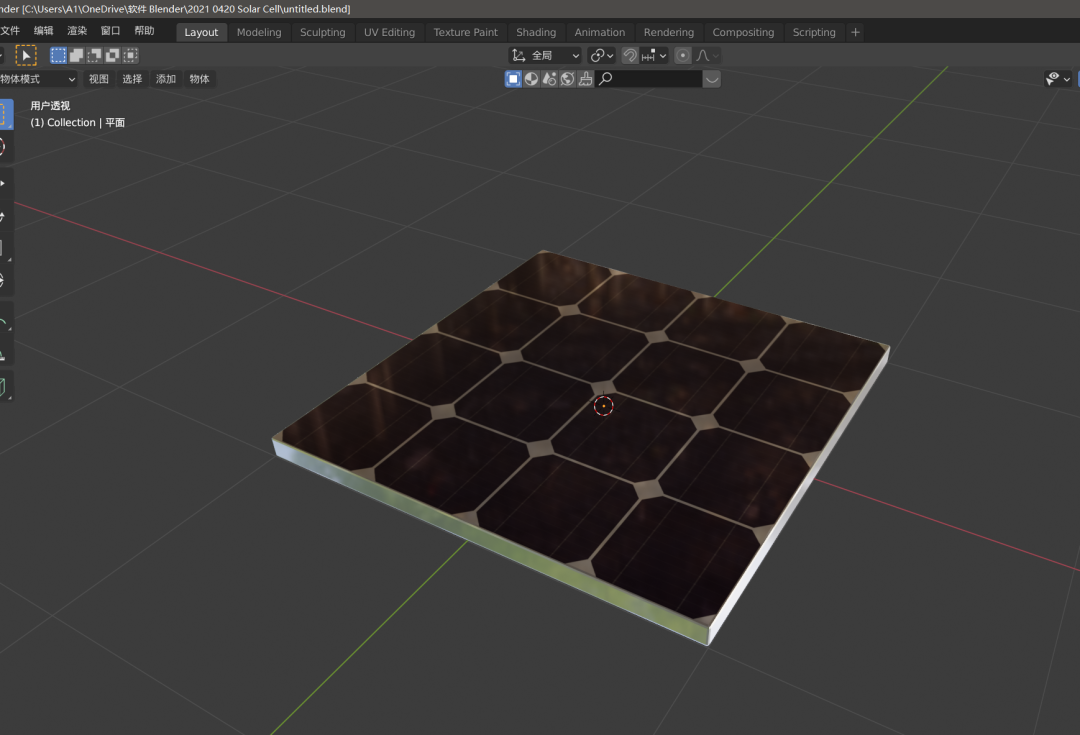This screenshot has width=1080, height=735.
Task: Switch to the Texture Paint workspace tab
Action: [466, 32]
